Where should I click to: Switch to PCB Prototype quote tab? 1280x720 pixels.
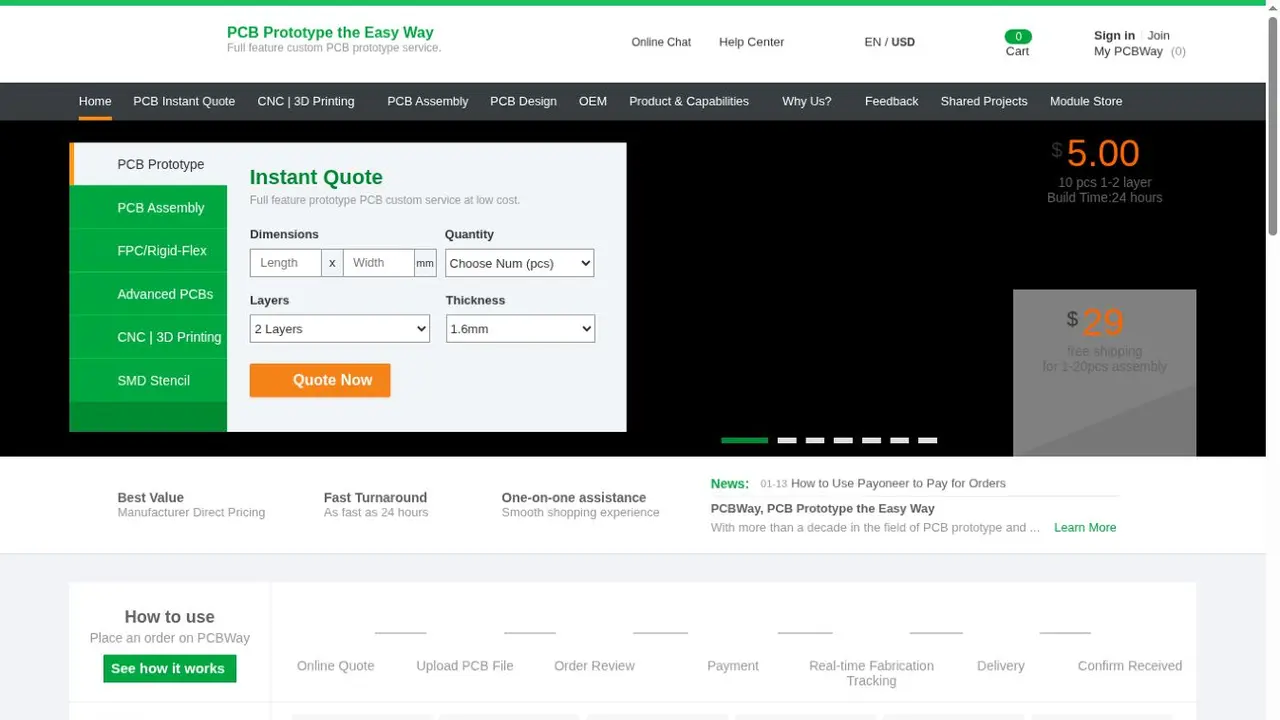(149, 164)
